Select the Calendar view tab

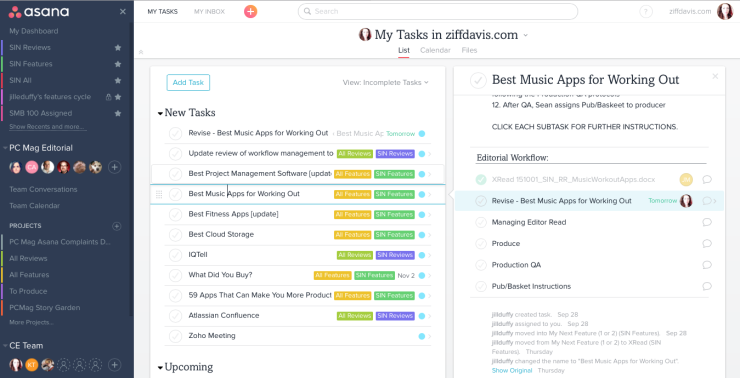pyautogui.click(x=435, y=50)
